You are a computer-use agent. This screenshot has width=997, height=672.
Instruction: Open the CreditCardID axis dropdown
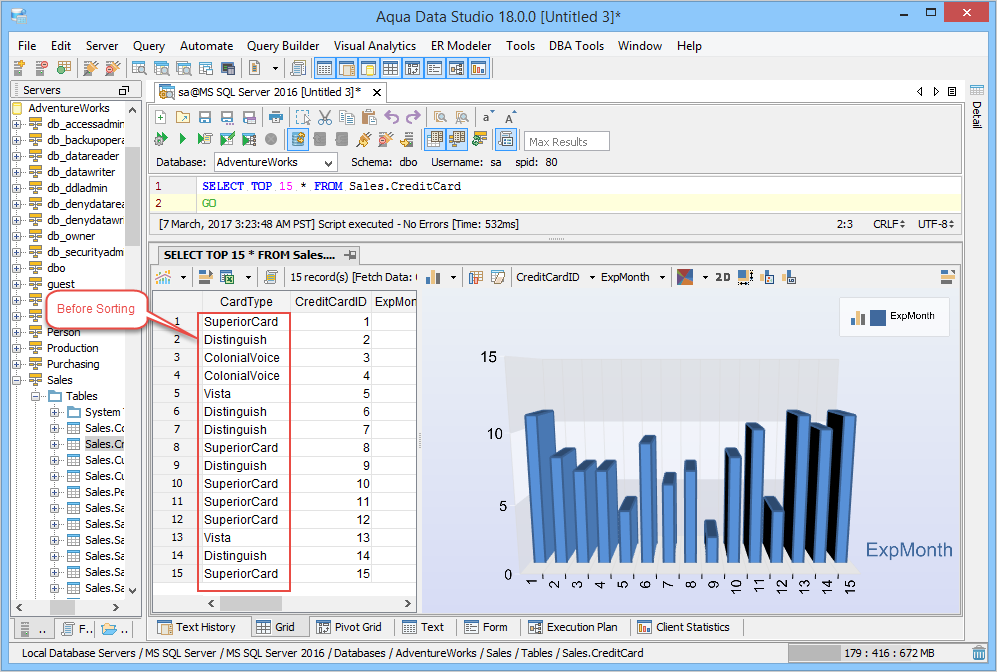click(592, 277)
